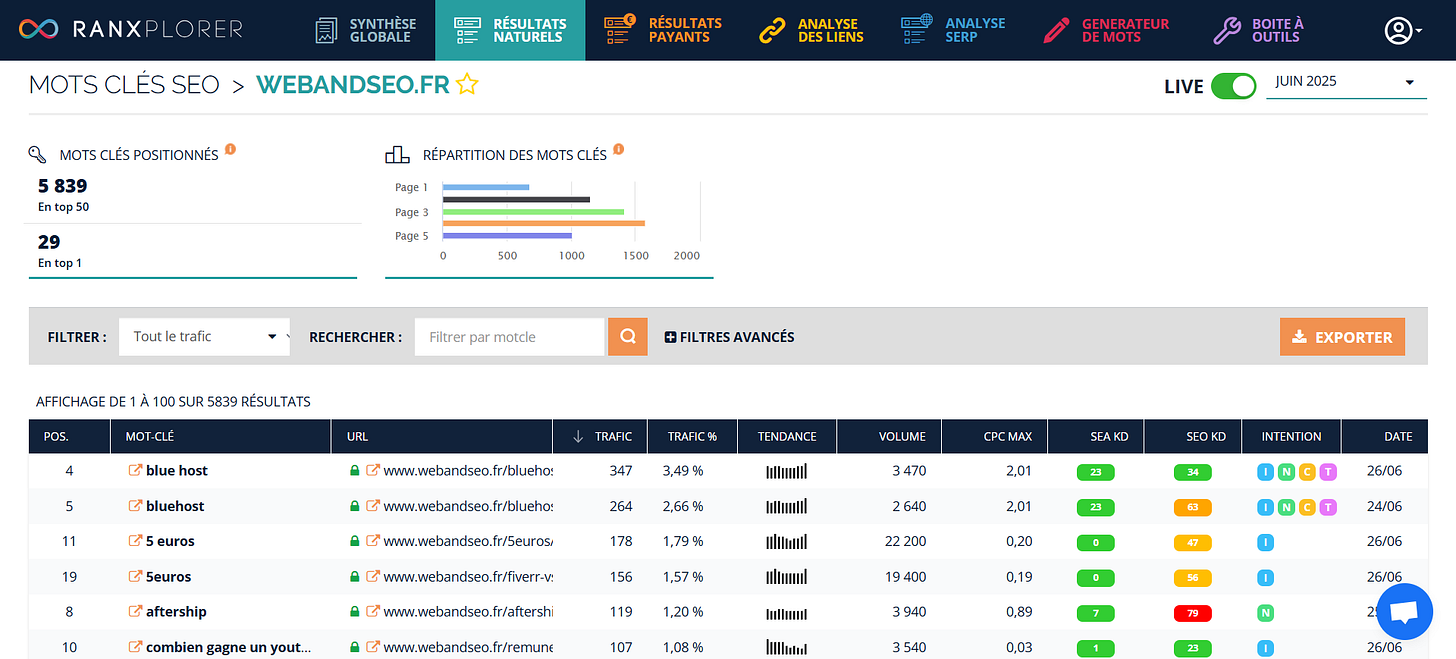Click the WEBANDSEO.FR domain title

coord(353,85)
